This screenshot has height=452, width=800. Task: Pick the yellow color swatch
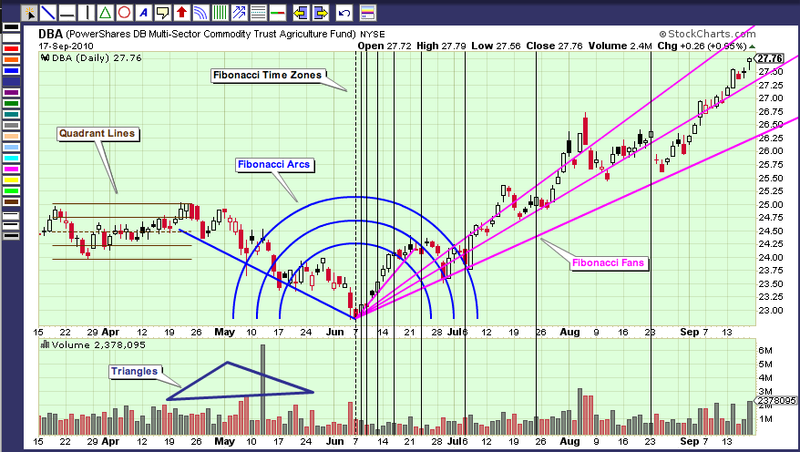click(x=11, y=180)
